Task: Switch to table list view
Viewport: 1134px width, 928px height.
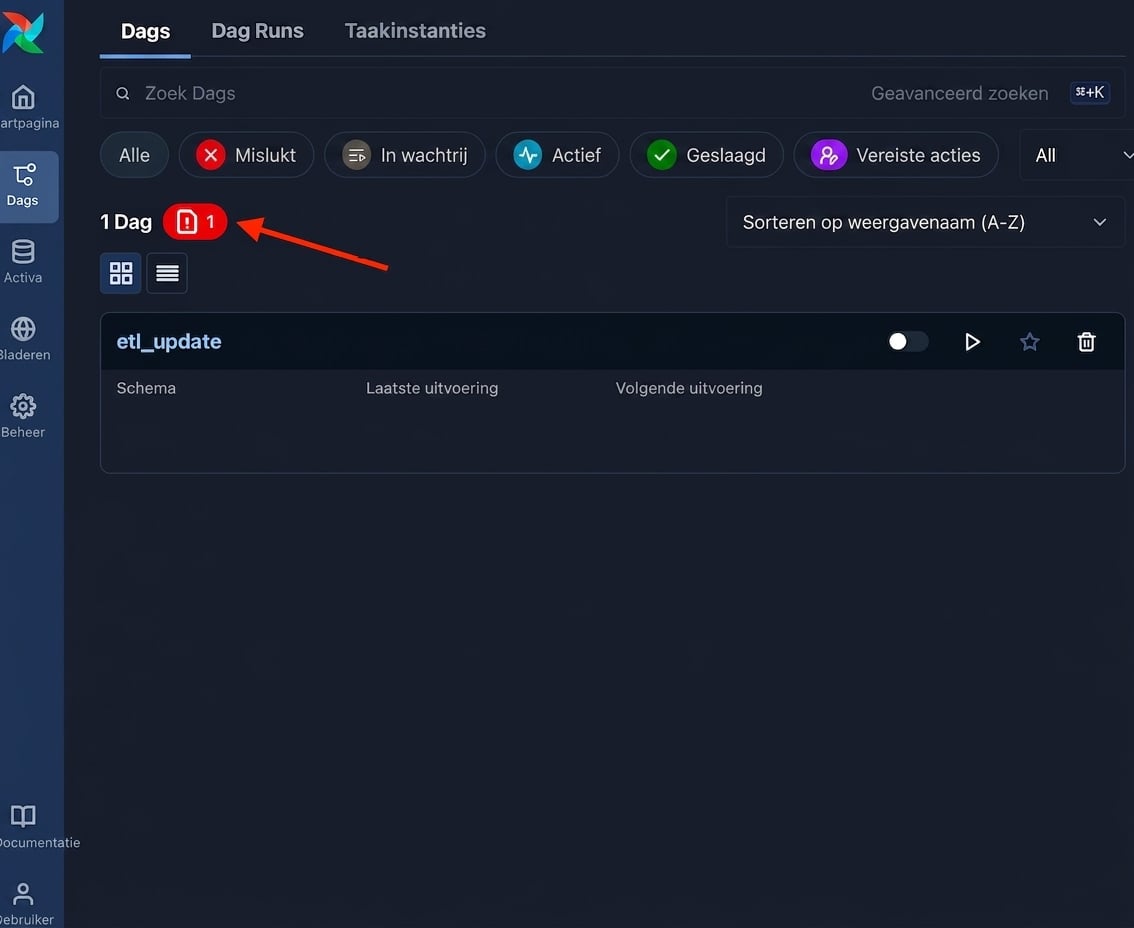Action: (167, 273)
